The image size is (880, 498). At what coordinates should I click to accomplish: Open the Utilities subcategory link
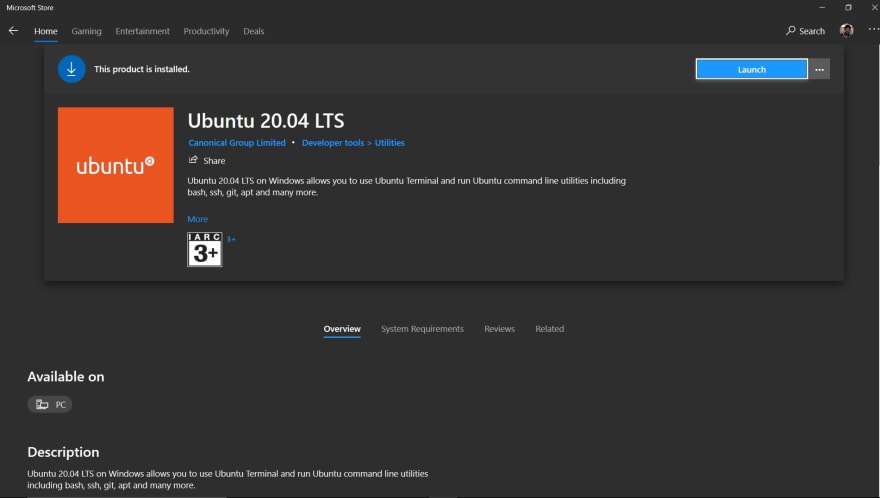pyautogui.click(x=389, y=143)
